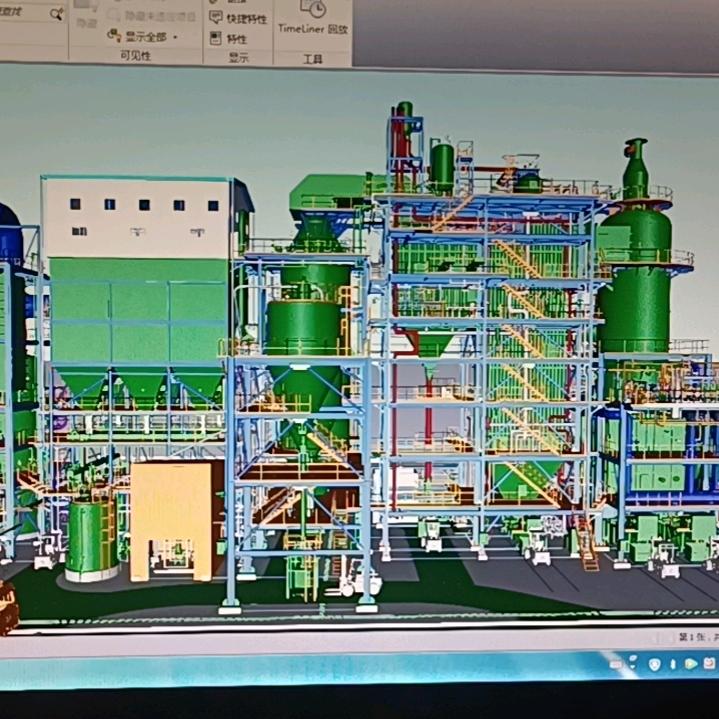Click the 特性 properties panel icon
Viewport: 719px width, 719px height.
(214, 38)
